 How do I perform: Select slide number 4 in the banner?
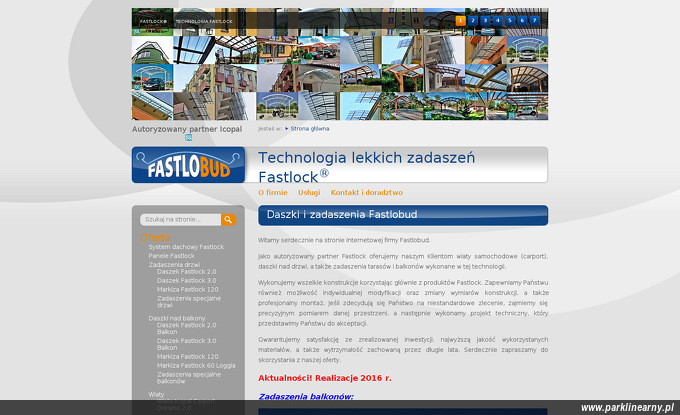497,20
